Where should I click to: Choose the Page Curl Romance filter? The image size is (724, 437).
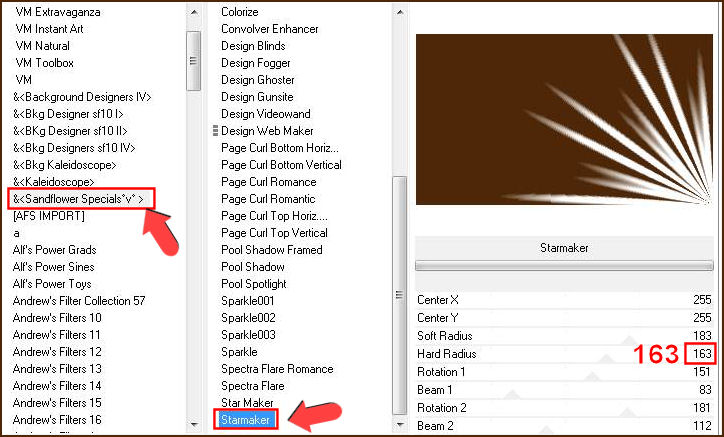click(268, 182)
